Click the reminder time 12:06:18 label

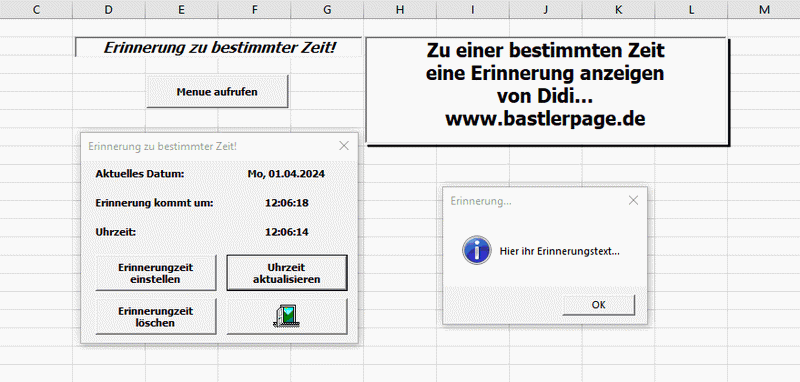click(x=287, y=203)
